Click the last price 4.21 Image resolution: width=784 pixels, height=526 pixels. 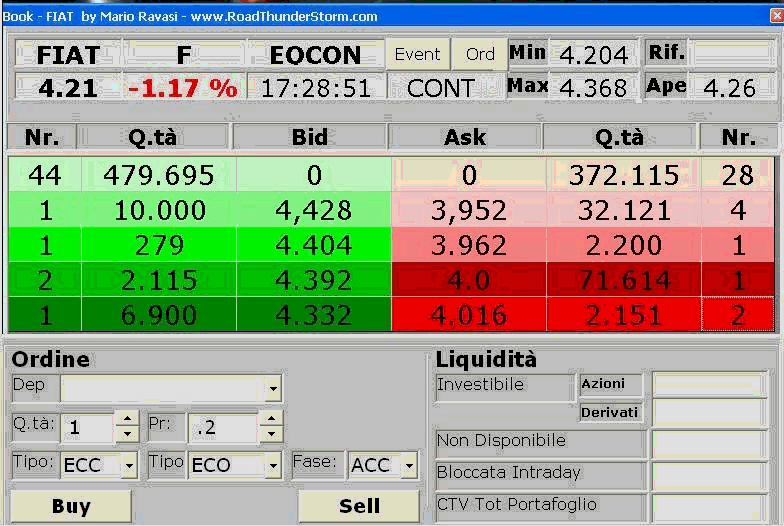[68, 88]
